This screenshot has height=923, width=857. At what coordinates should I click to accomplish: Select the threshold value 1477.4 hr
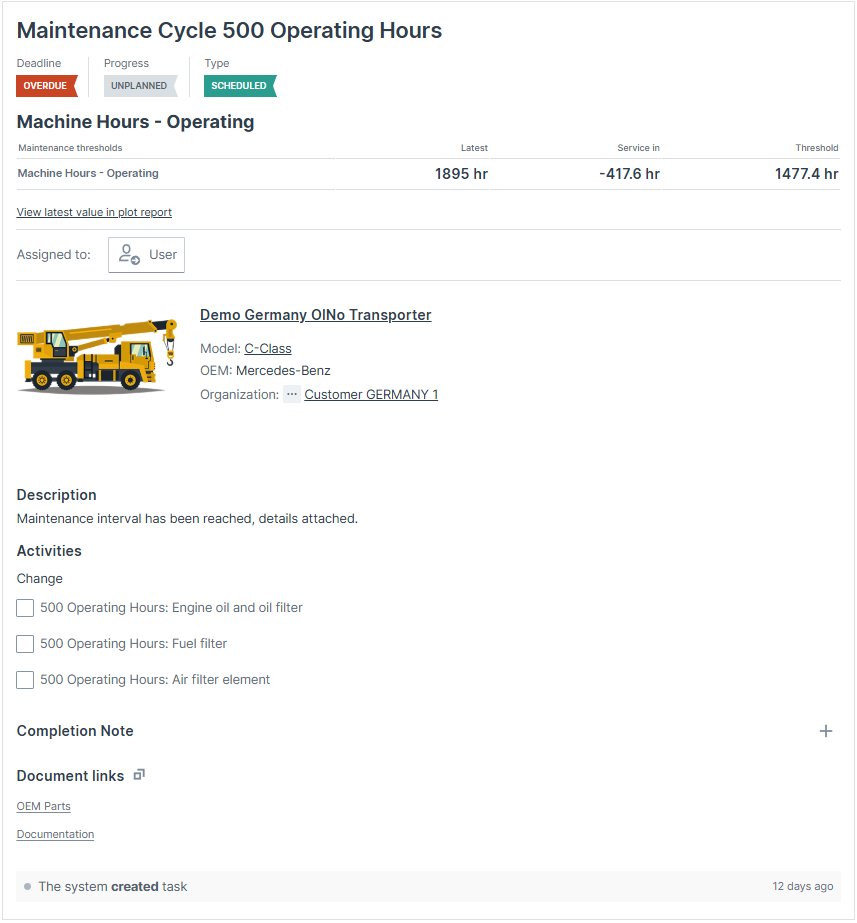coord(806,174)
